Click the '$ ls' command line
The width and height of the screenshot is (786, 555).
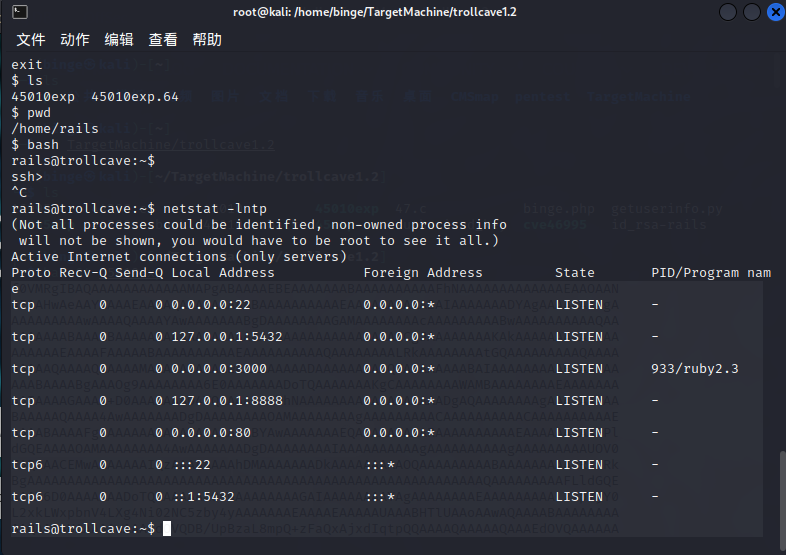click(x=27, y=81)
